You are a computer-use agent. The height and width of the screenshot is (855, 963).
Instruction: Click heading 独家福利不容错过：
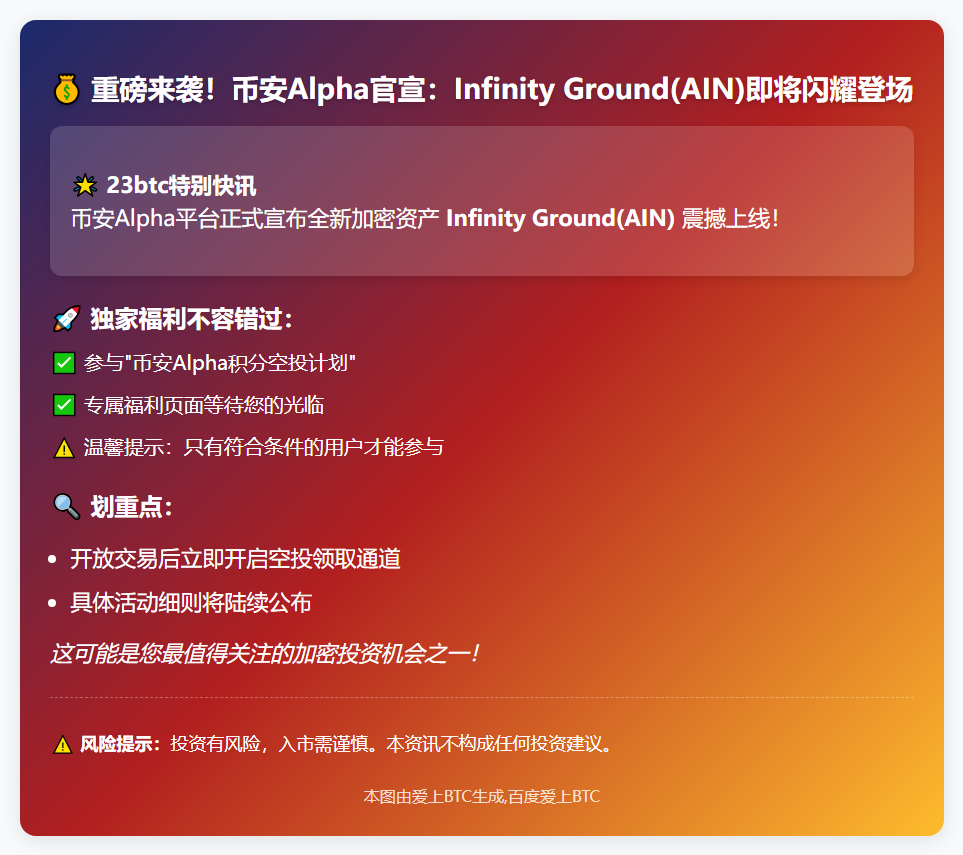192,319
